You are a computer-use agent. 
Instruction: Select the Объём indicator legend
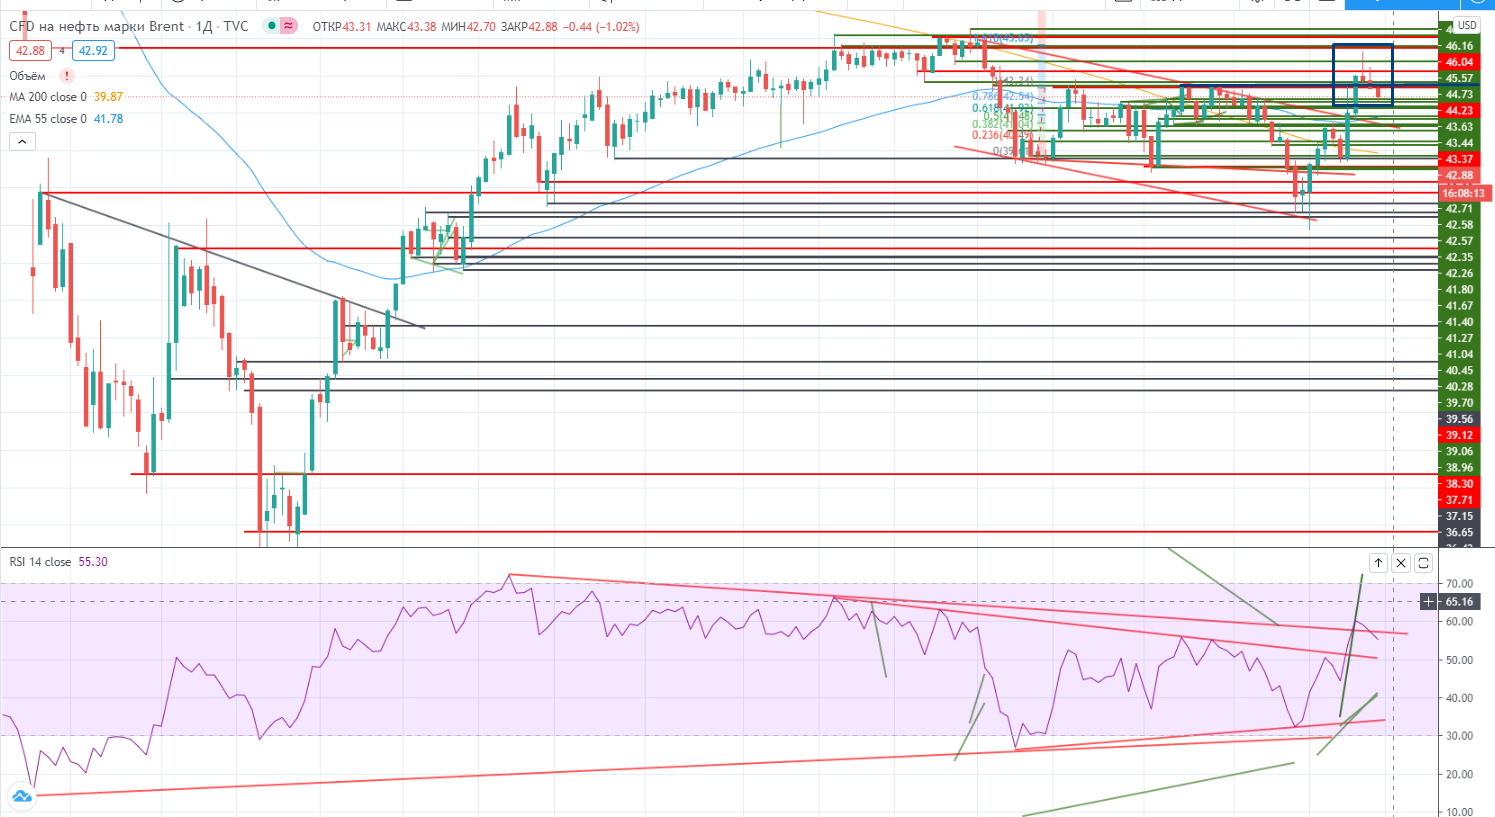[x=28, y=76]
